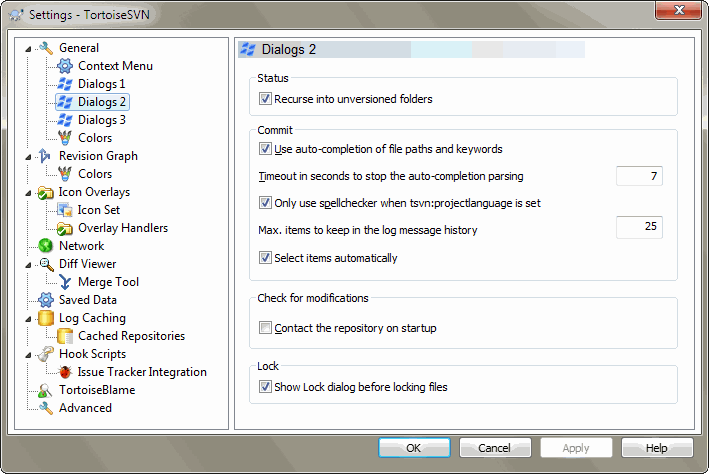
Task: Click the Context Menu gear icon
Action: pyautogui.click(x=65, y=66)
